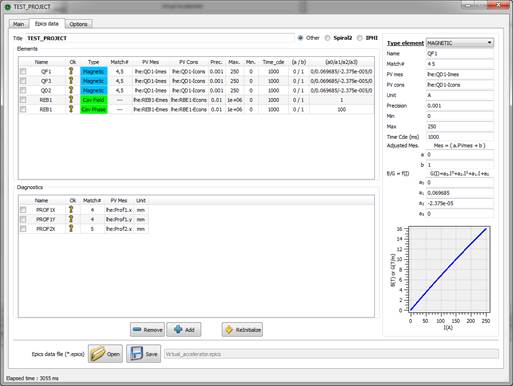This screenshot has width=513, height=386.
Task: Click the green Cav Field type cell
Action: click(x=94, y=100)
